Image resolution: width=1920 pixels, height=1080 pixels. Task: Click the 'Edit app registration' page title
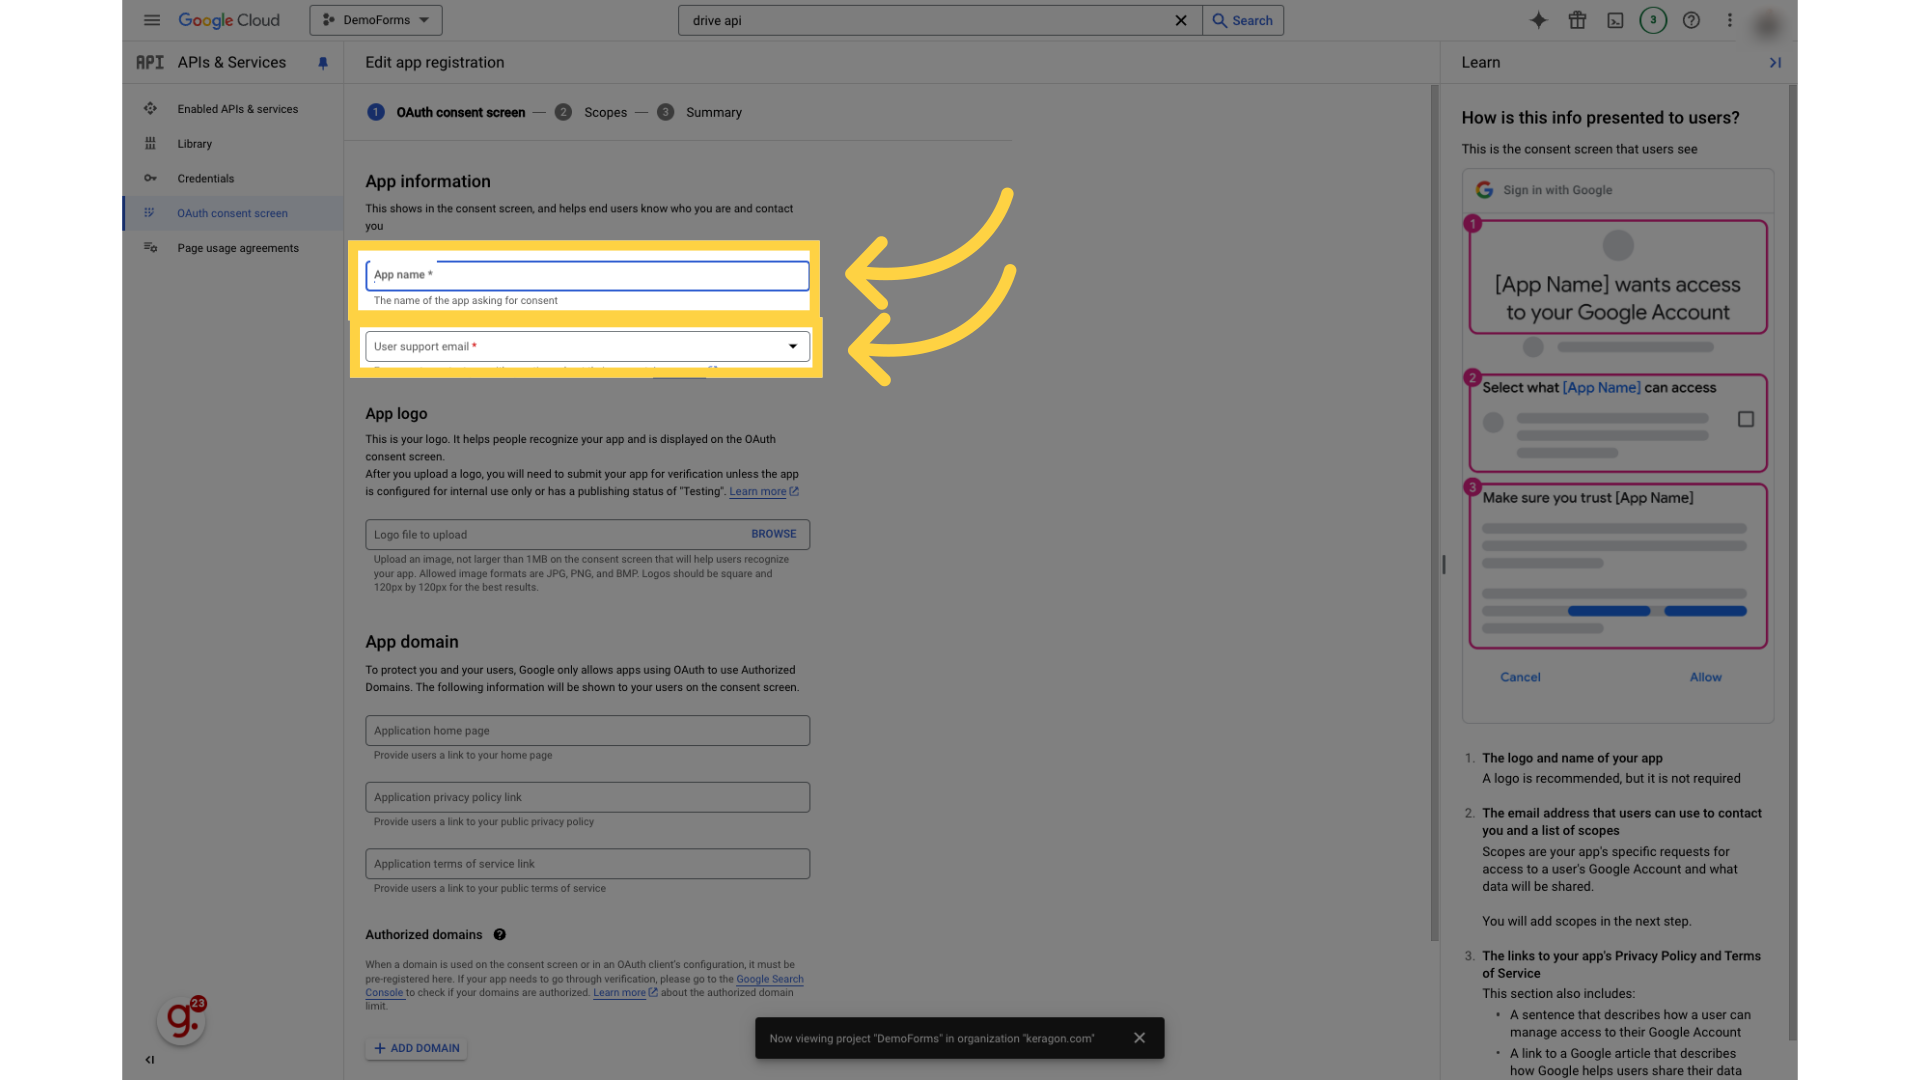(435, 62)
